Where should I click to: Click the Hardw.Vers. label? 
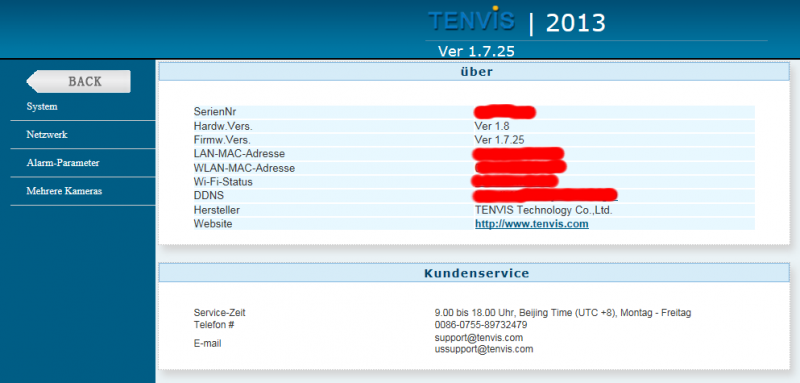223,126
